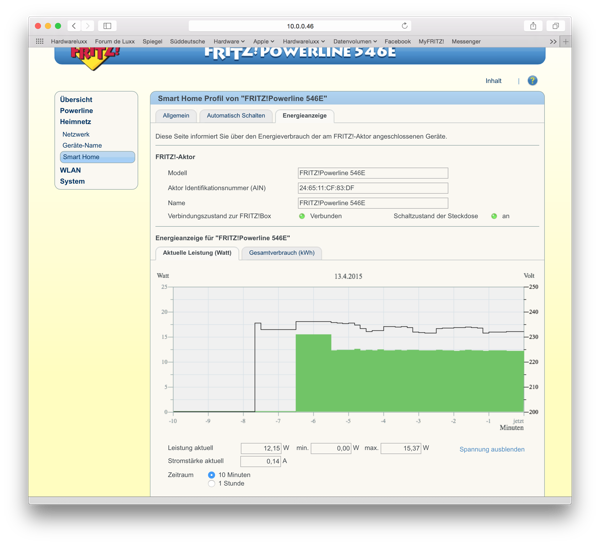
Task: Select the 10 Minuten time range
Action: tap(211, 475)
